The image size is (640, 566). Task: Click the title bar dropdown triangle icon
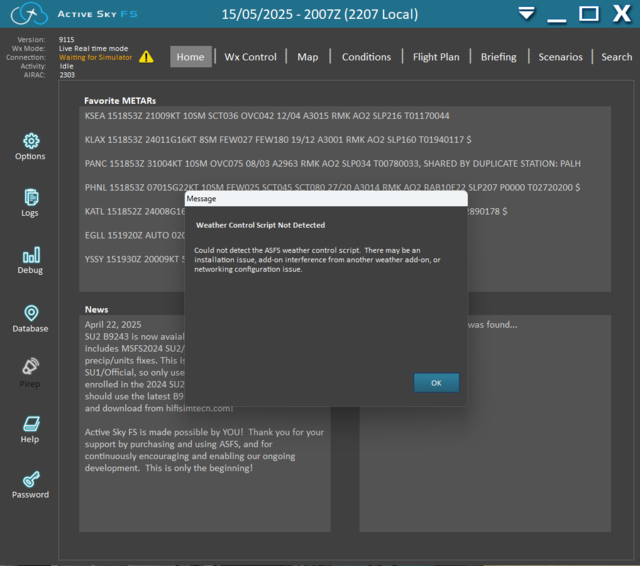(x=527, y=13)
